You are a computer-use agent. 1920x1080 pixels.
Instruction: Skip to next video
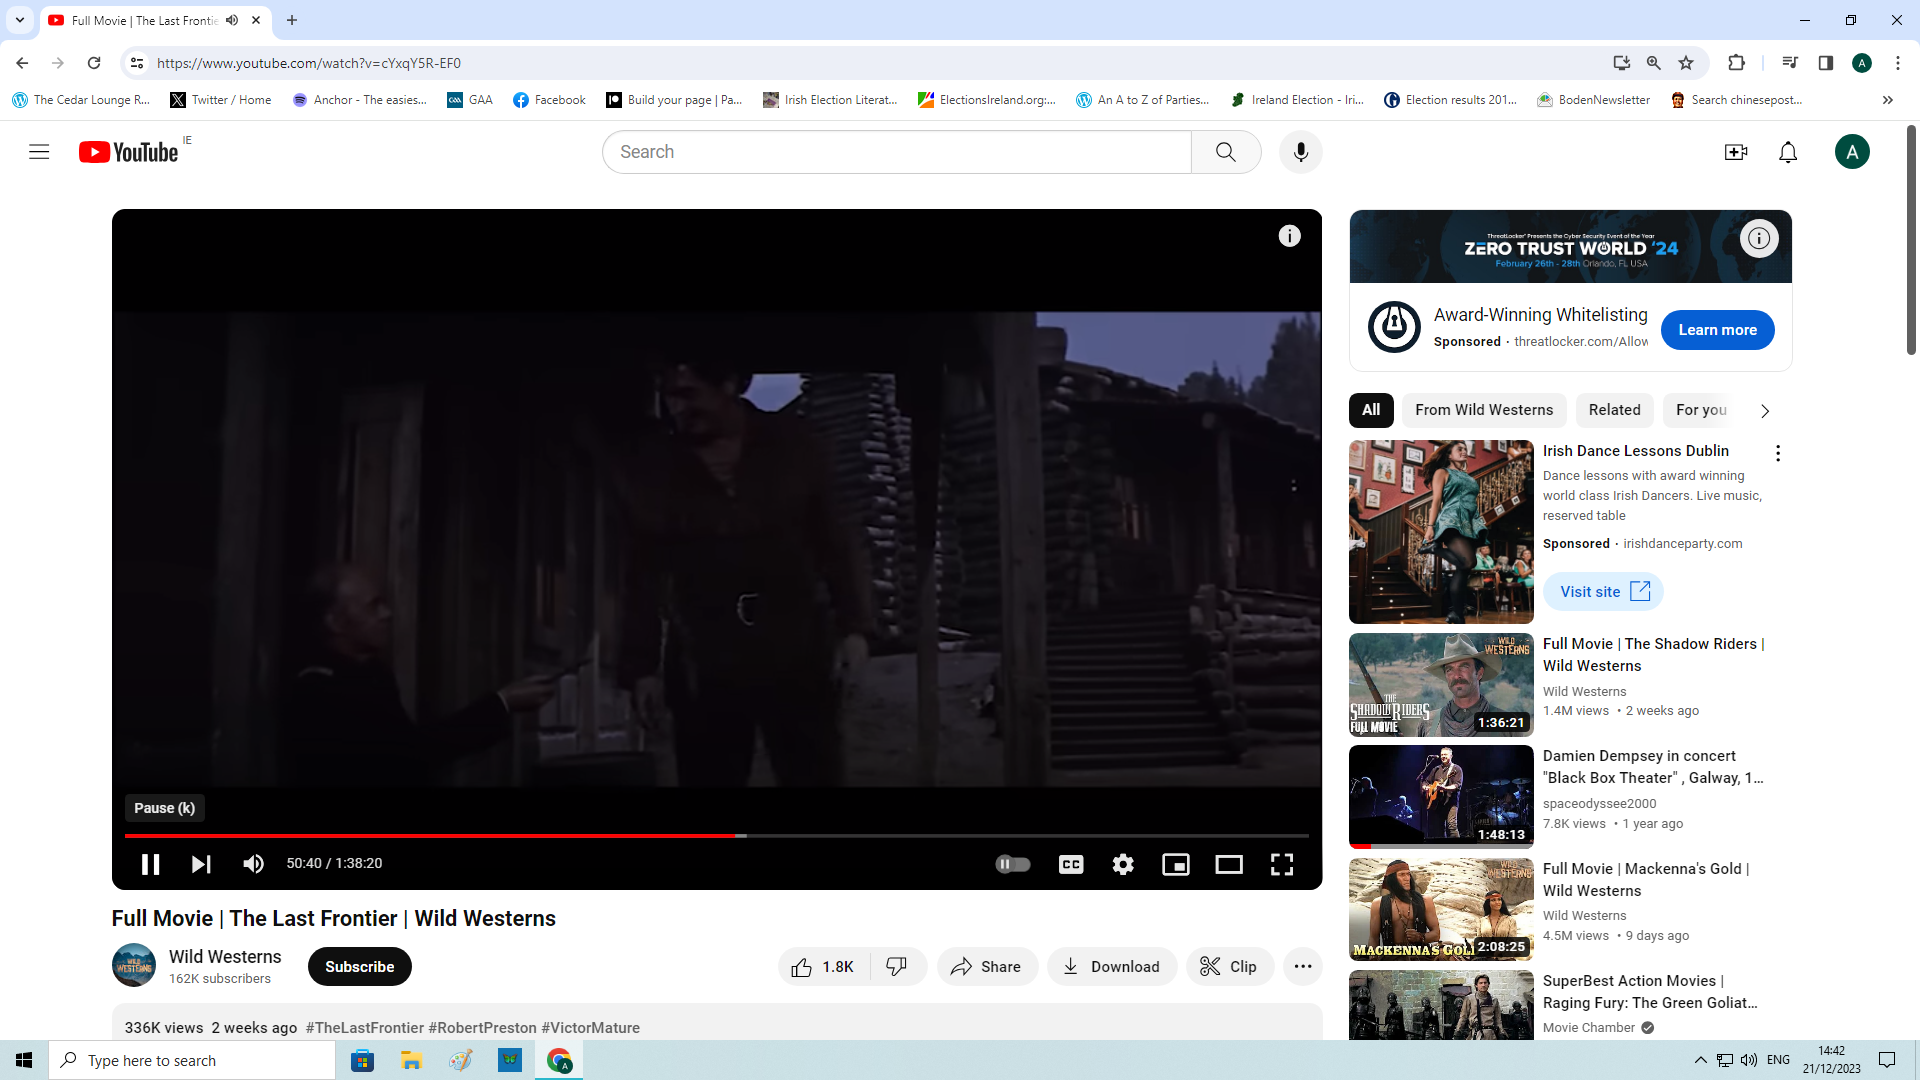[x=201, y=864]
